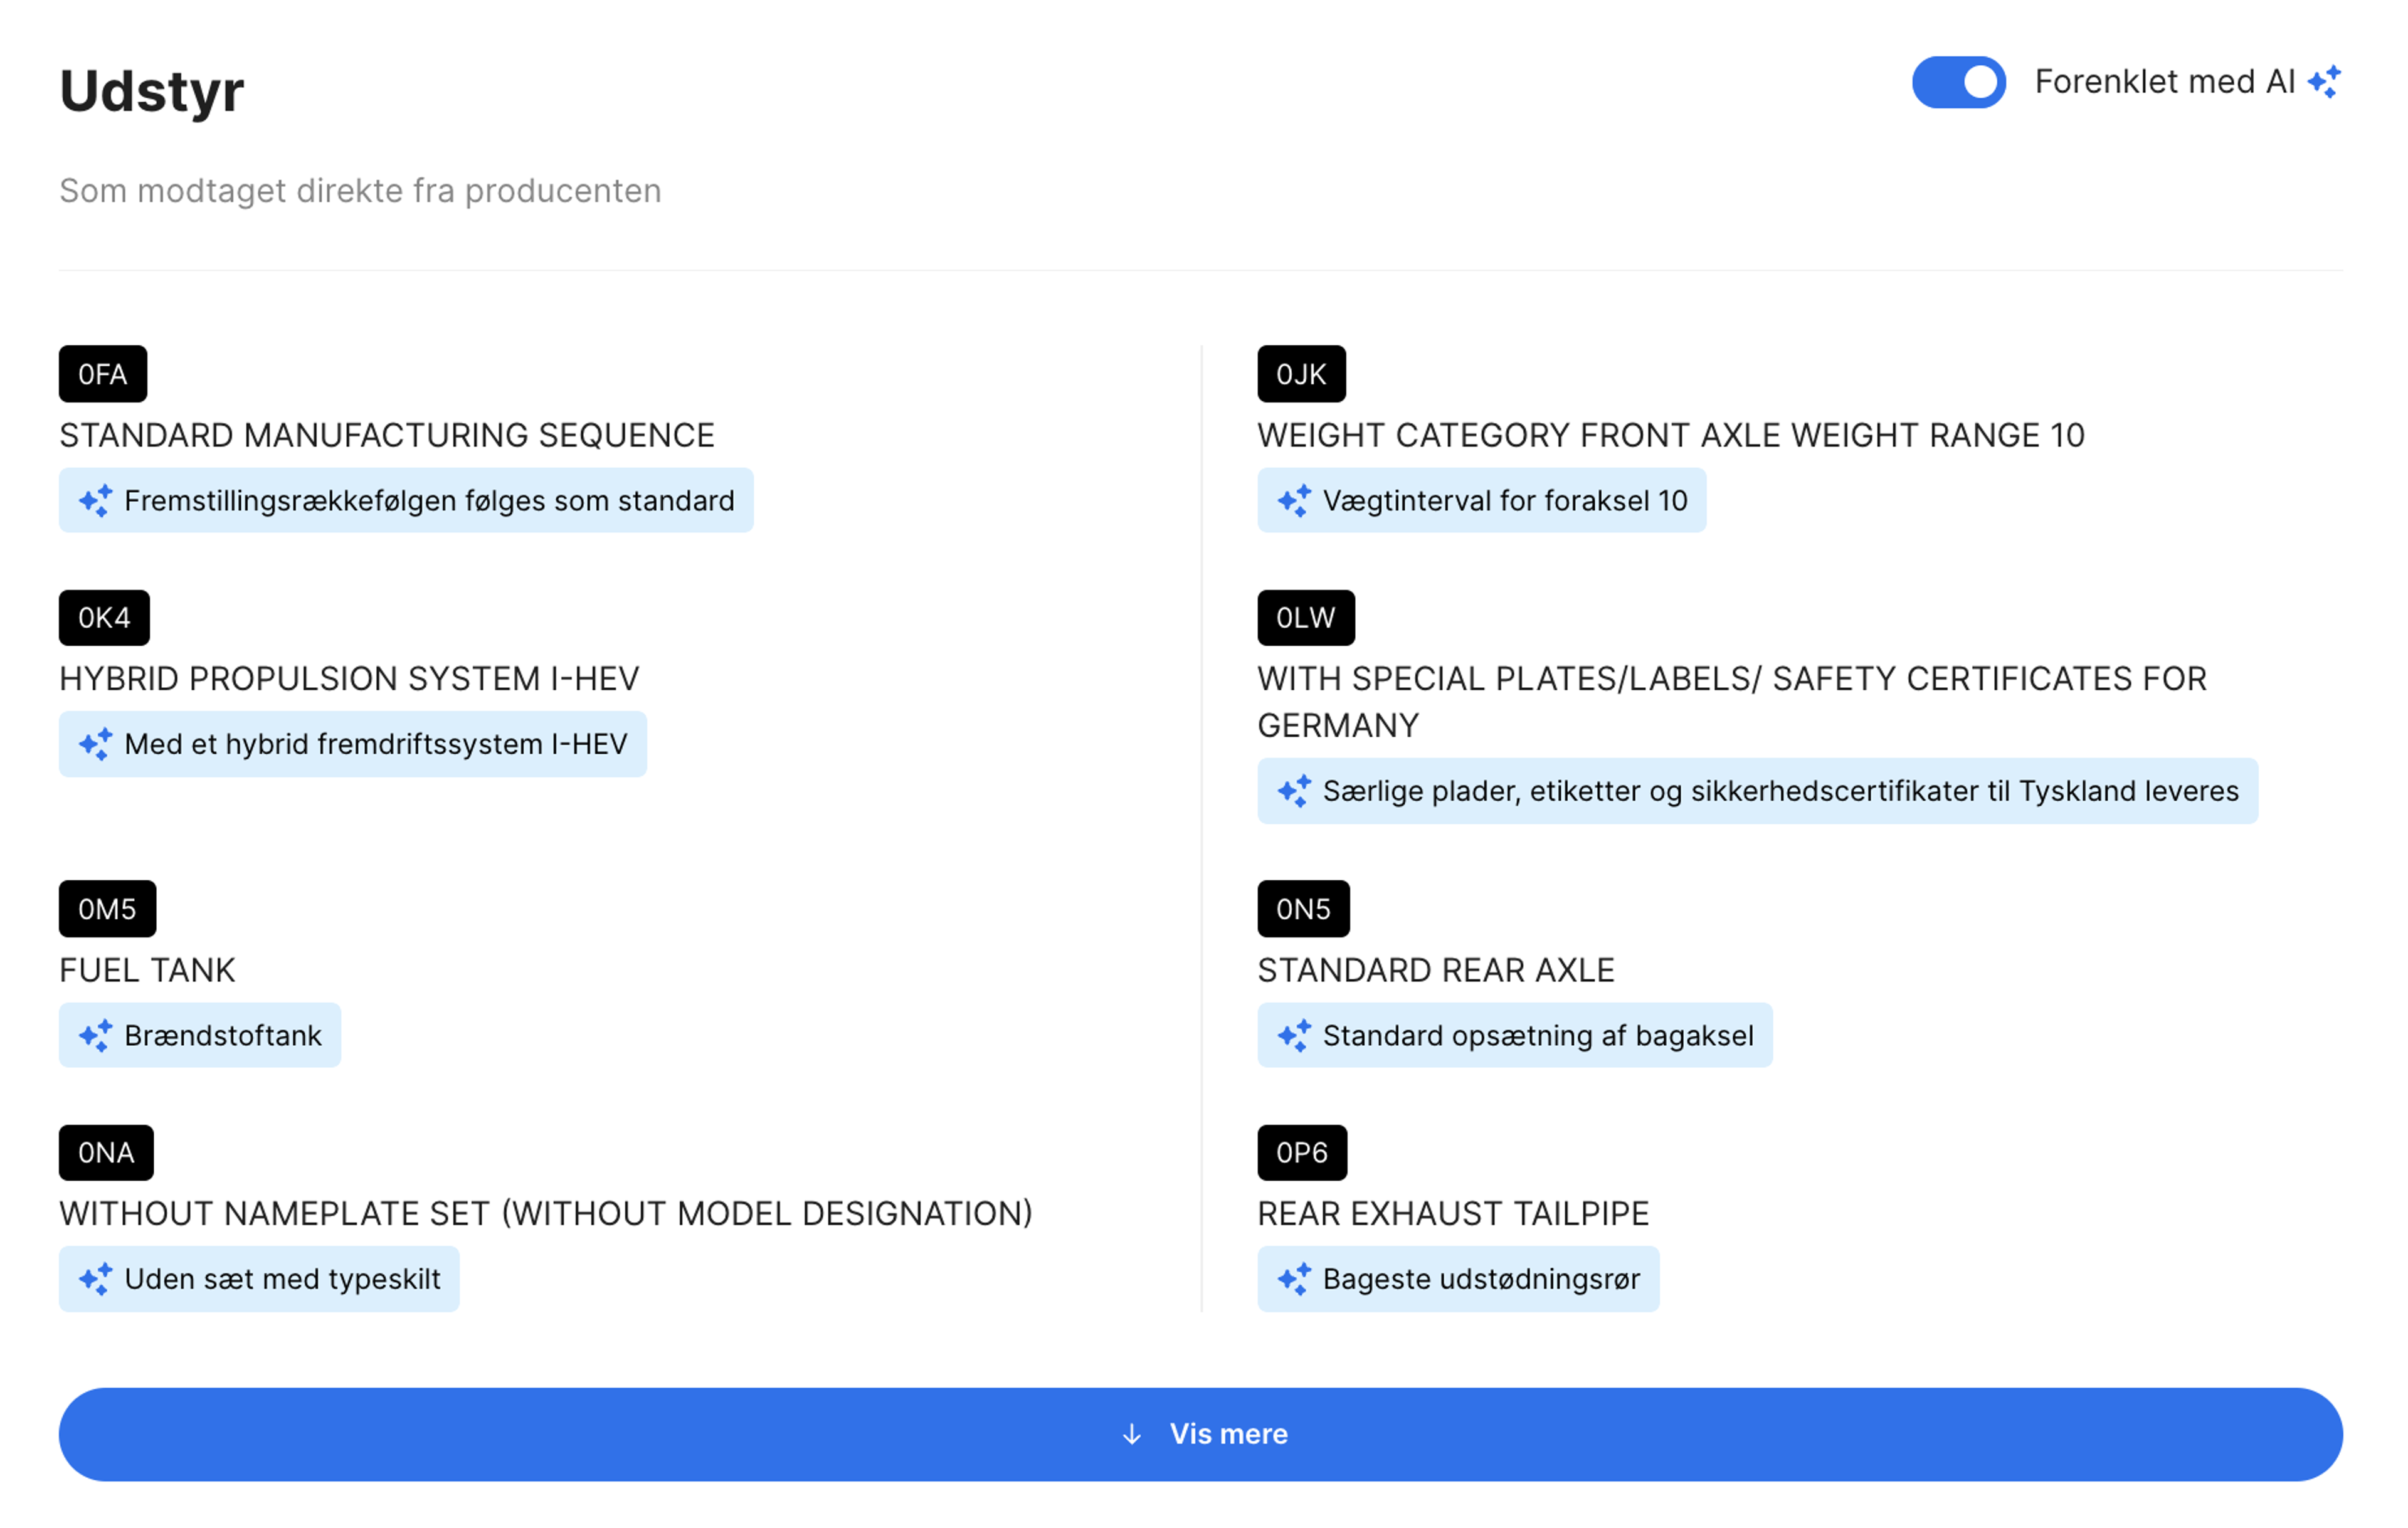Select the STANDARD REAR AXLE title
2408x1528 pixels.
coord(1436,970)
